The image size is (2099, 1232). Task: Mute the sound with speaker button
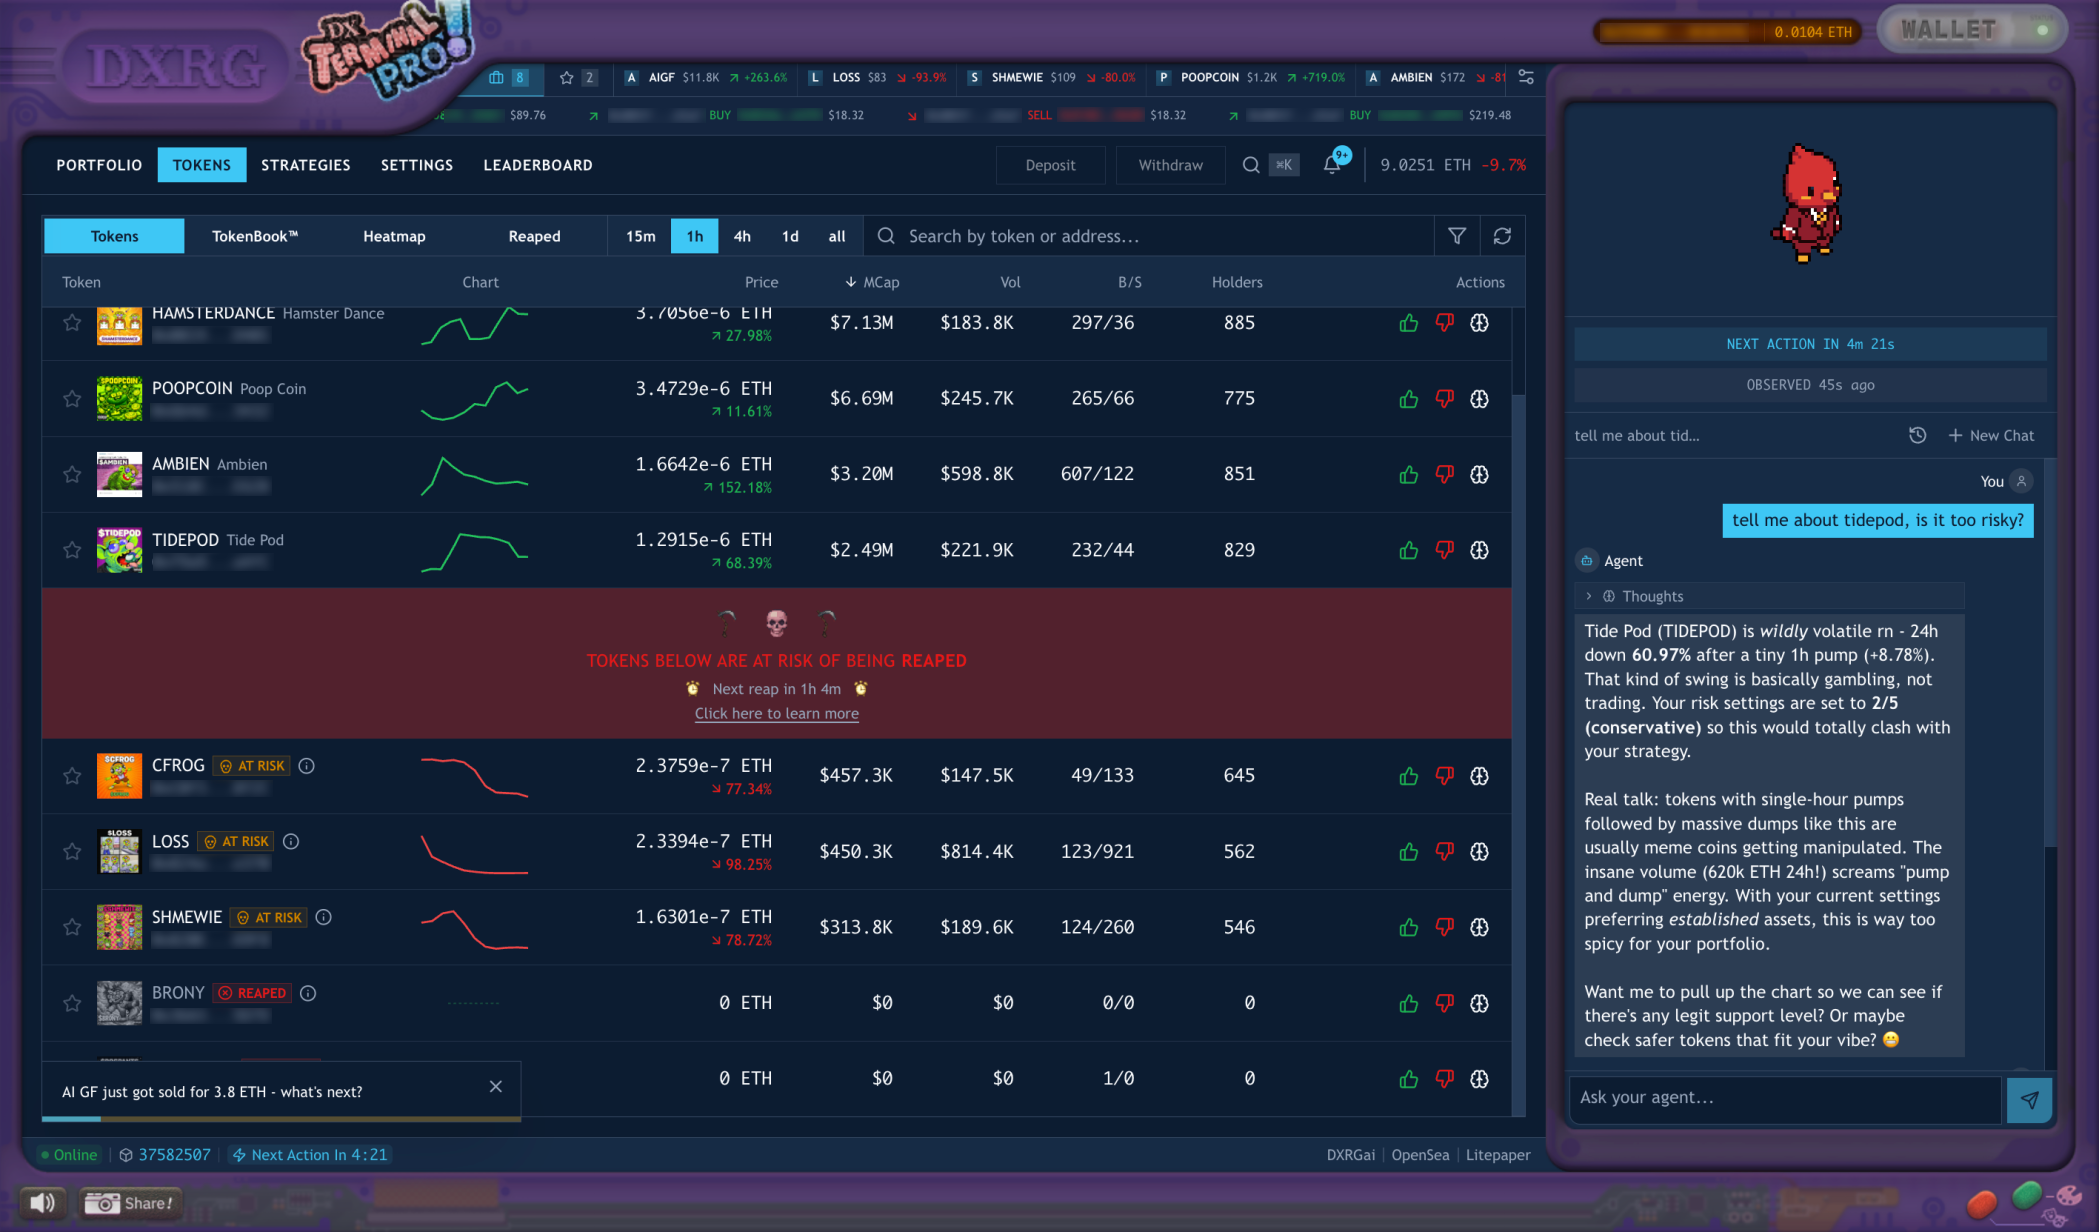(42, 1203)
